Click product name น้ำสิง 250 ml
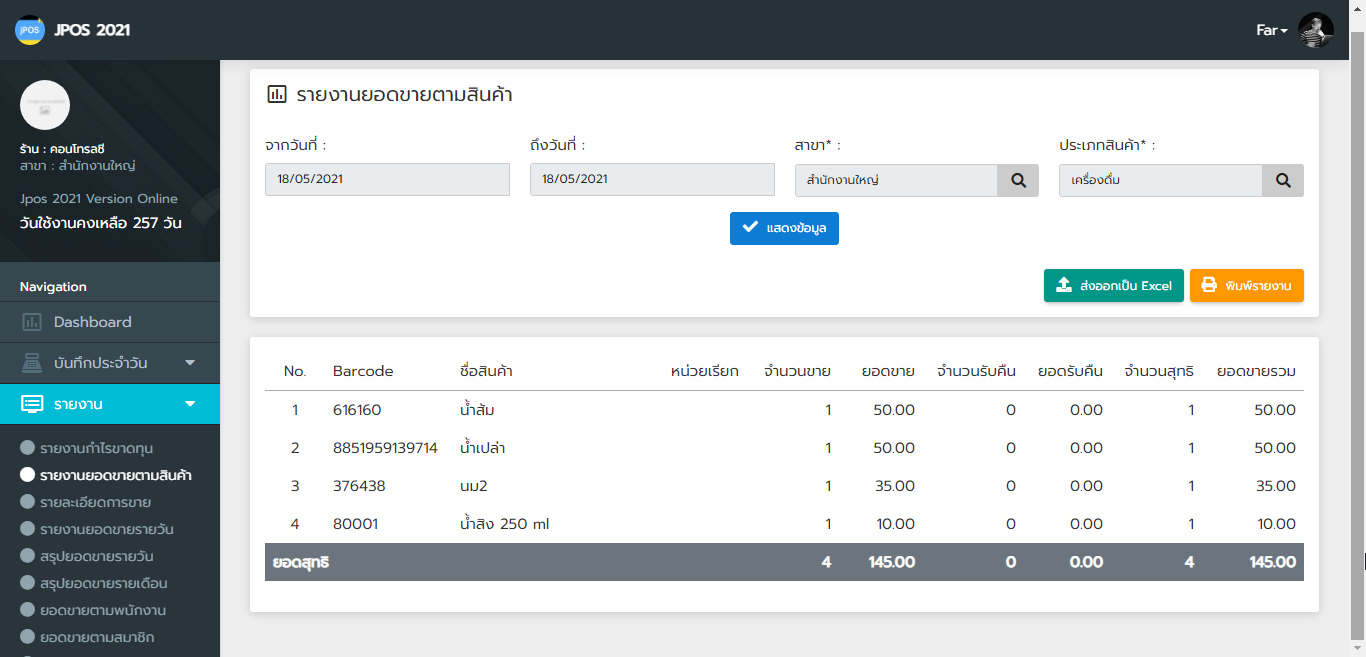Image resolution: width=1366 pixels, height=657 pixels. point(504,524)
